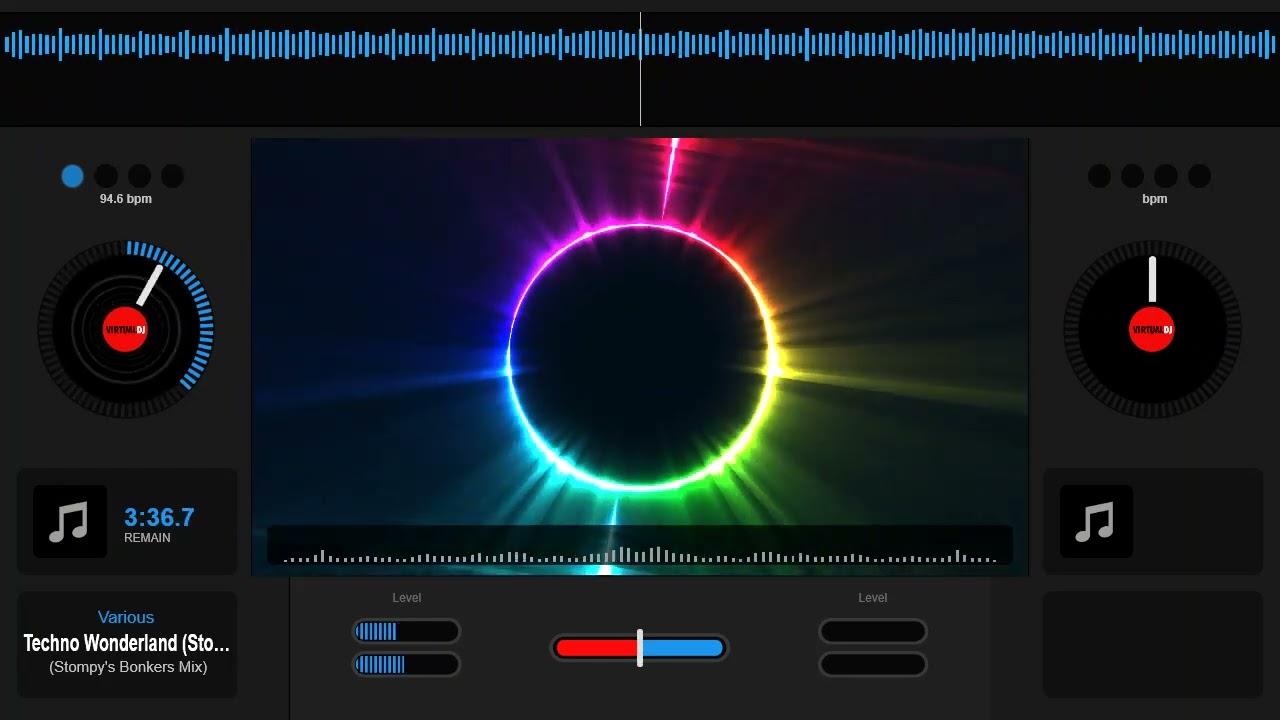Click the red VirtualDJ label on left turntable
Viewport: 1280px width, 720px height.
click(126, 329)
